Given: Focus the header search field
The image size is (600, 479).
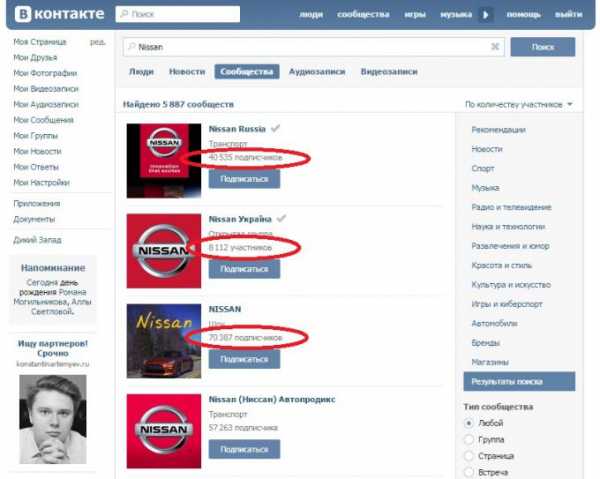Looking at the screenshot, I should coord(178,14).
